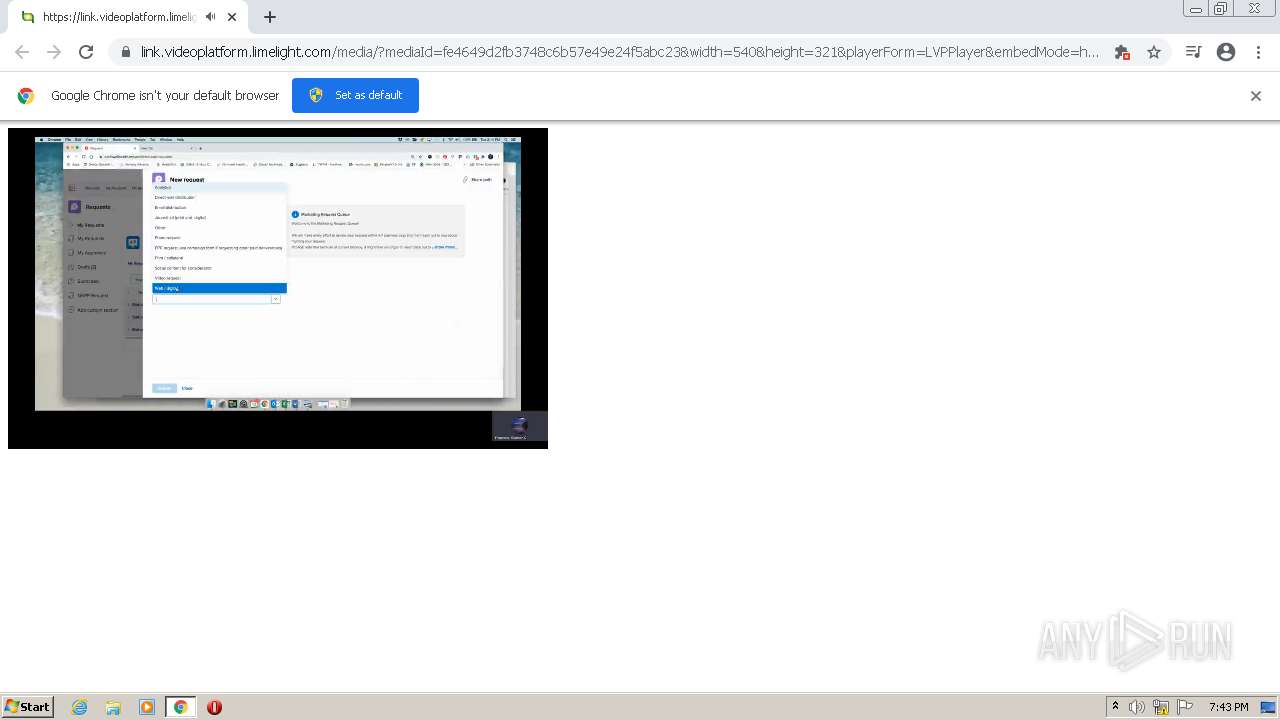Reload the current page

pos(86,52)
